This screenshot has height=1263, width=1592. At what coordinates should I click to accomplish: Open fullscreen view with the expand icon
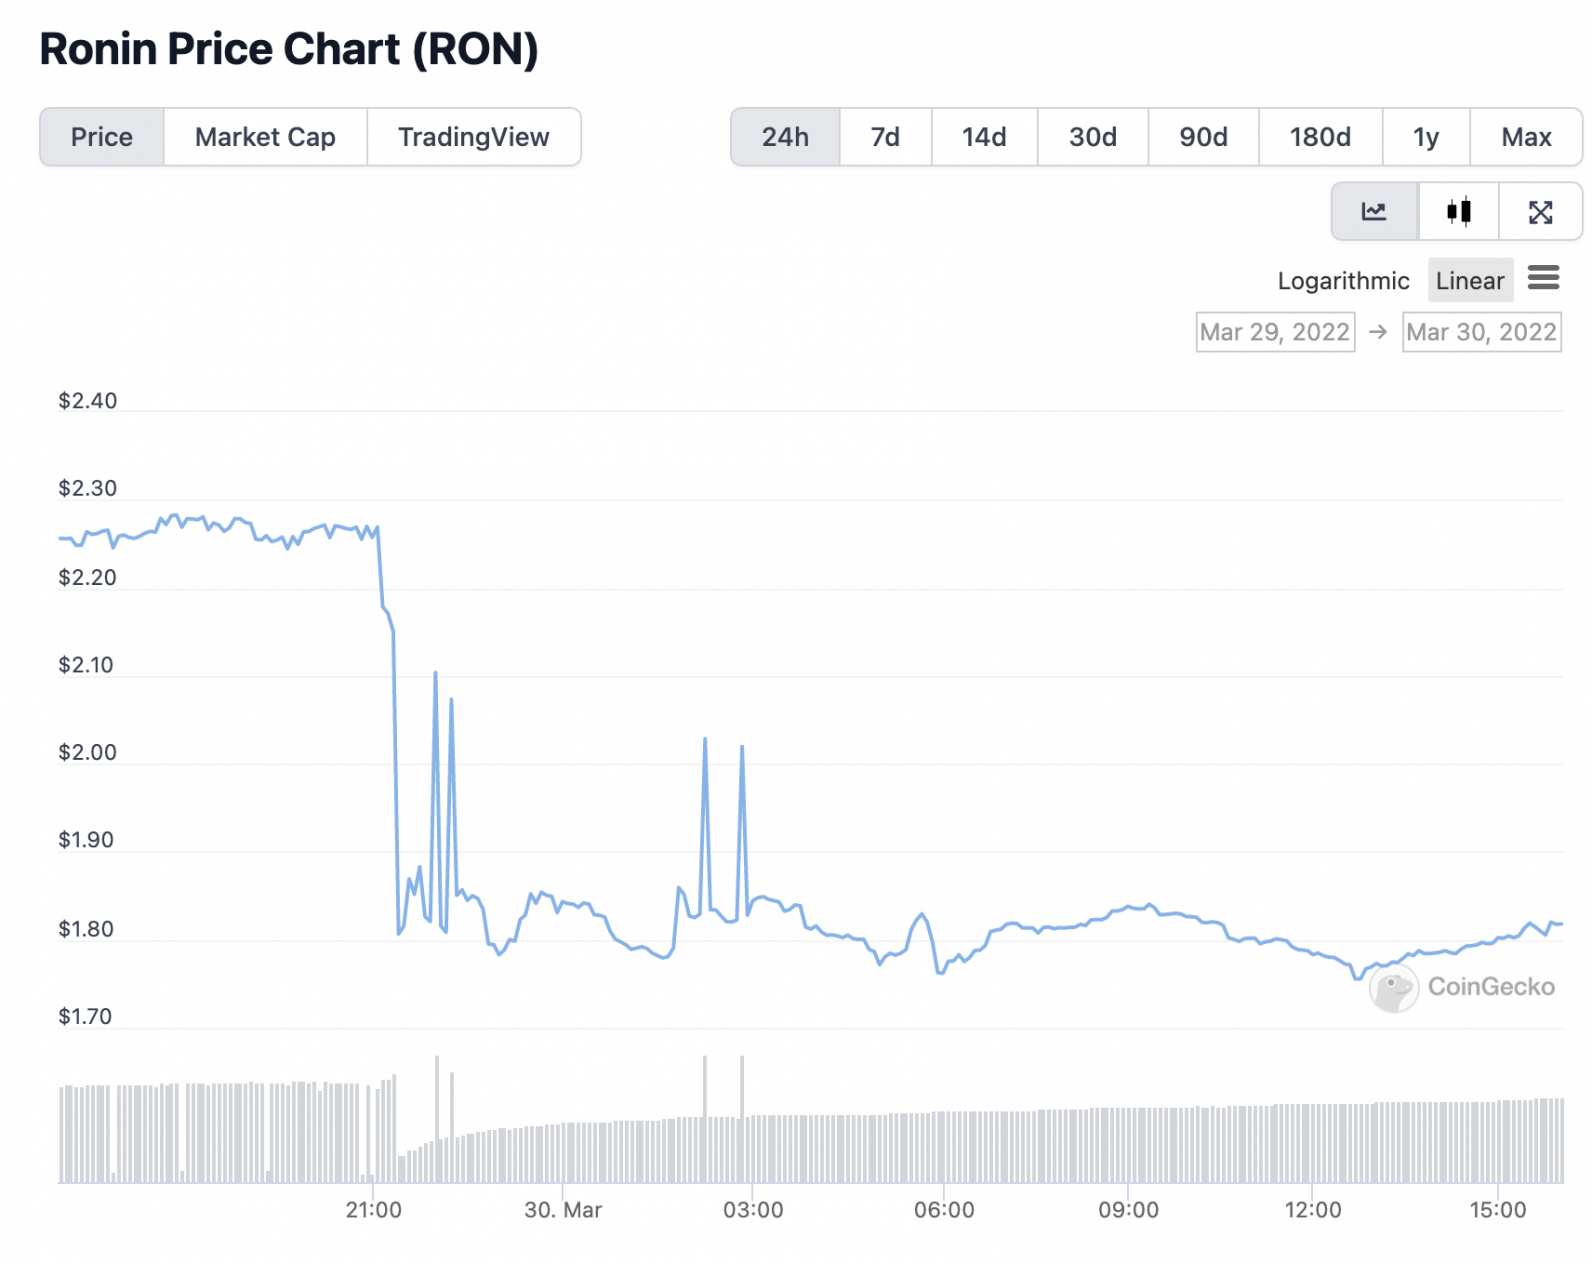pyautogui.click(x=1540, y=211)
